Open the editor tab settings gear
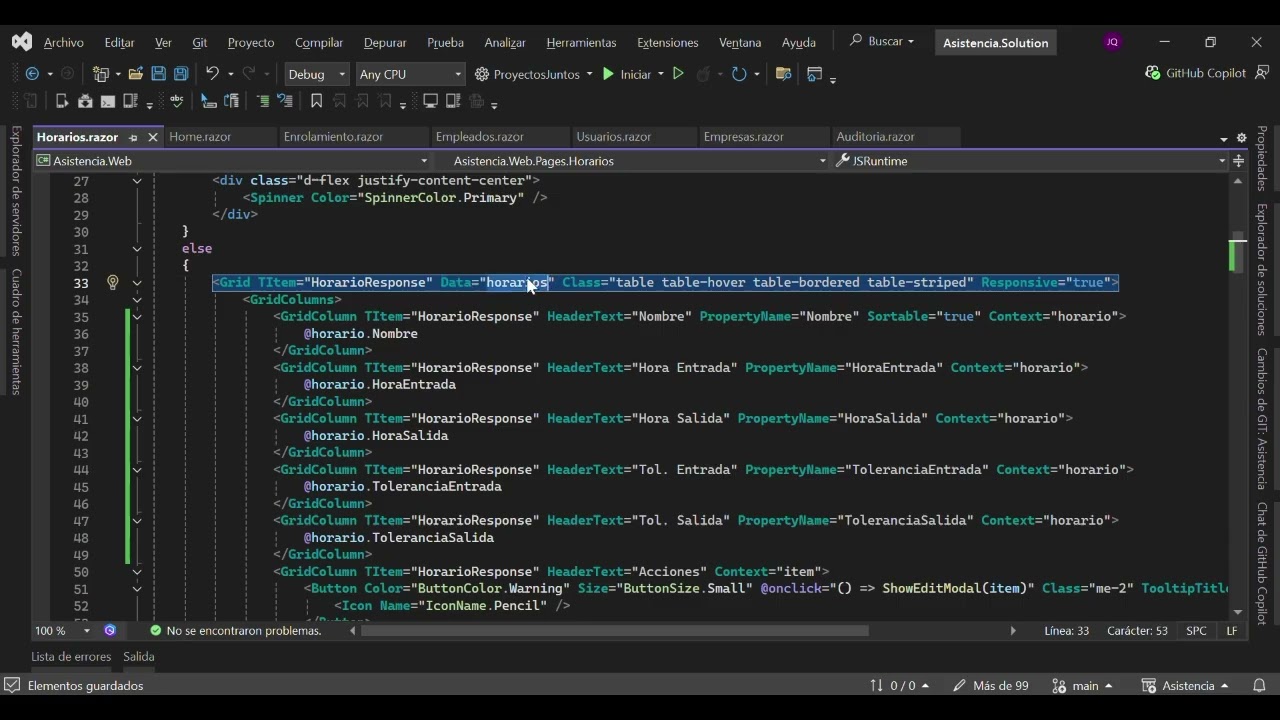 pos(1242,138)
